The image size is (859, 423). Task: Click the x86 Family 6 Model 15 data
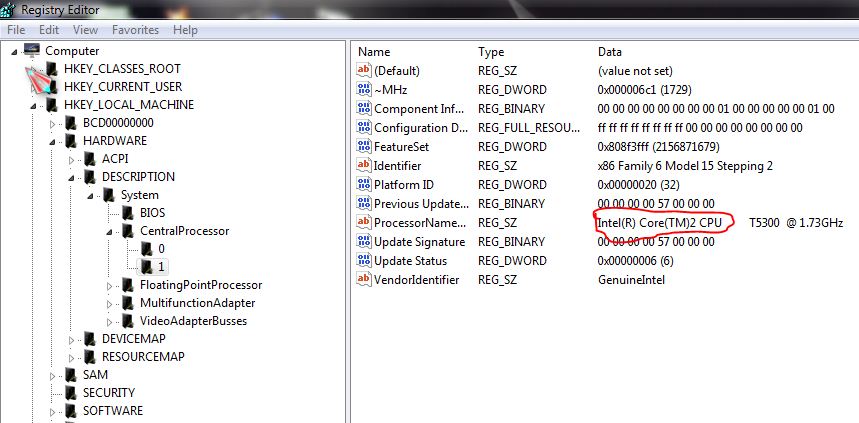(x=685, y=165)
